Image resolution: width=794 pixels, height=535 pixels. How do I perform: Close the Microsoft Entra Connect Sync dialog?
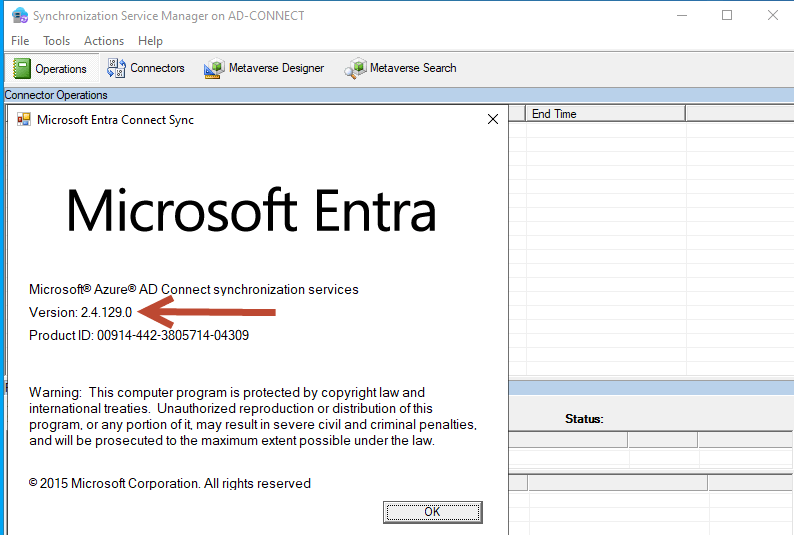coord(492,119)
